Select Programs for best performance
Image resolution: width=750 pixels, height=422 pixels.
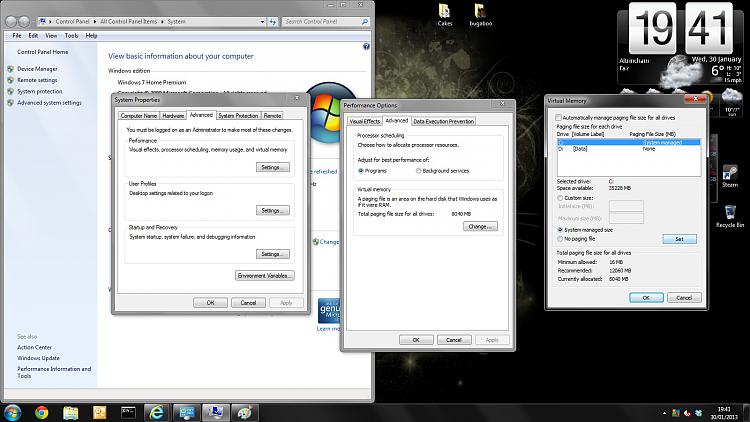(x=361, y=171)
